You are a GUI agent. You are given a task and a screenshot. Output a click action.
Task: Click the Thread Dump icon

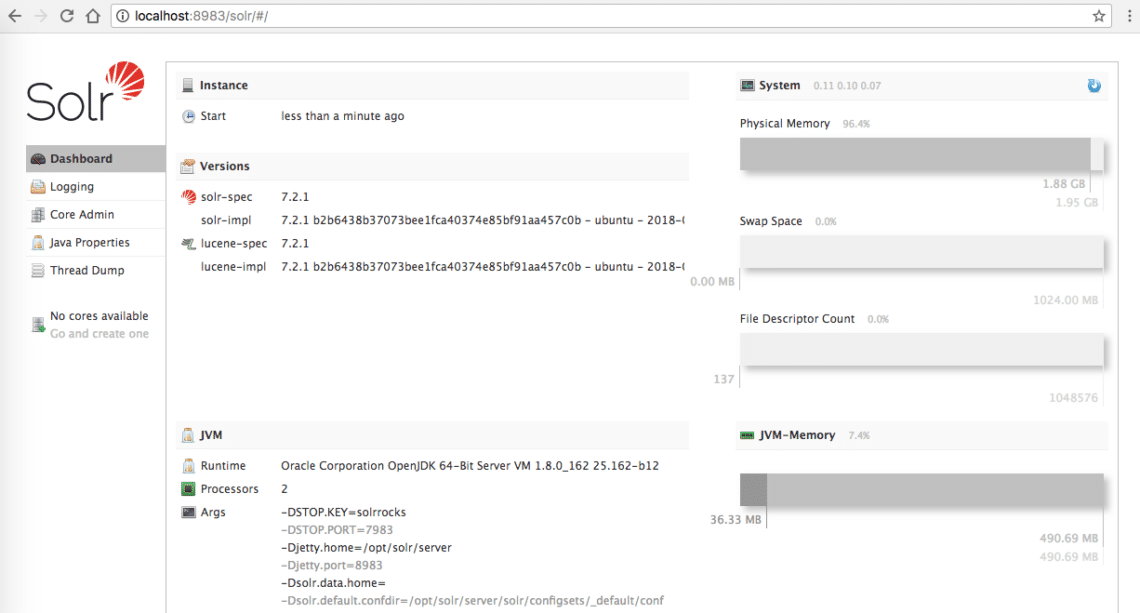point(38,271)
